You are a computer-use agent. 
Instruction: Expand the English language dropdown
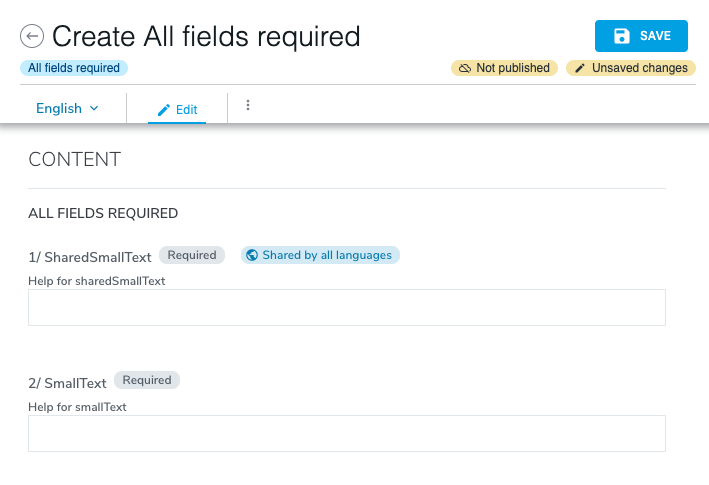point(67,108)
